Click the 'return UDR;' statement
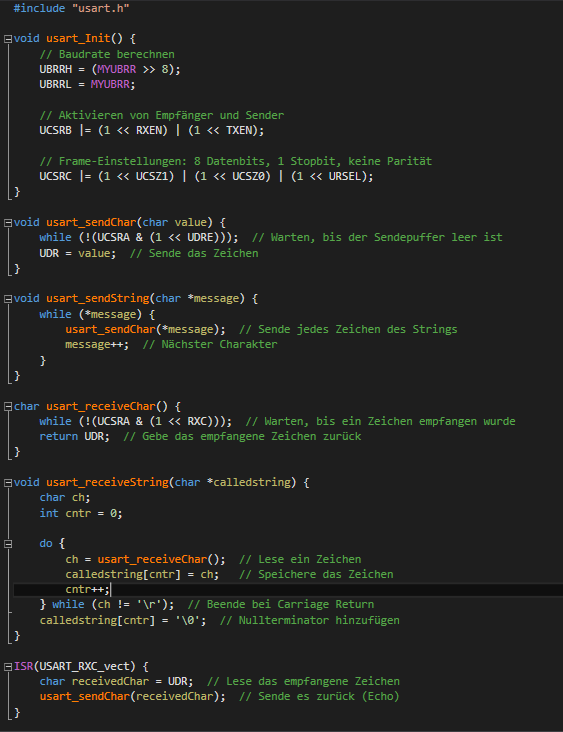 click(x=75, y=436)
